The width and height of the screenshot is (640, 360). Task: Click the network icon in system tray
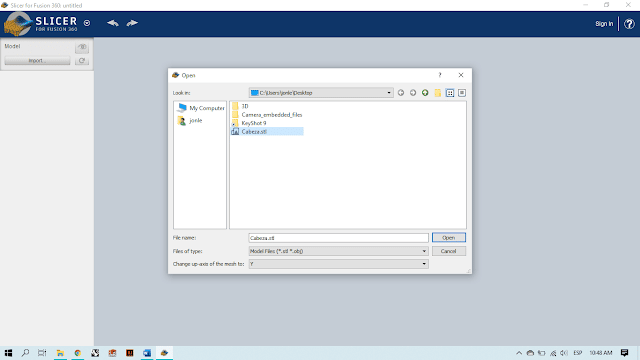(553, 353)
